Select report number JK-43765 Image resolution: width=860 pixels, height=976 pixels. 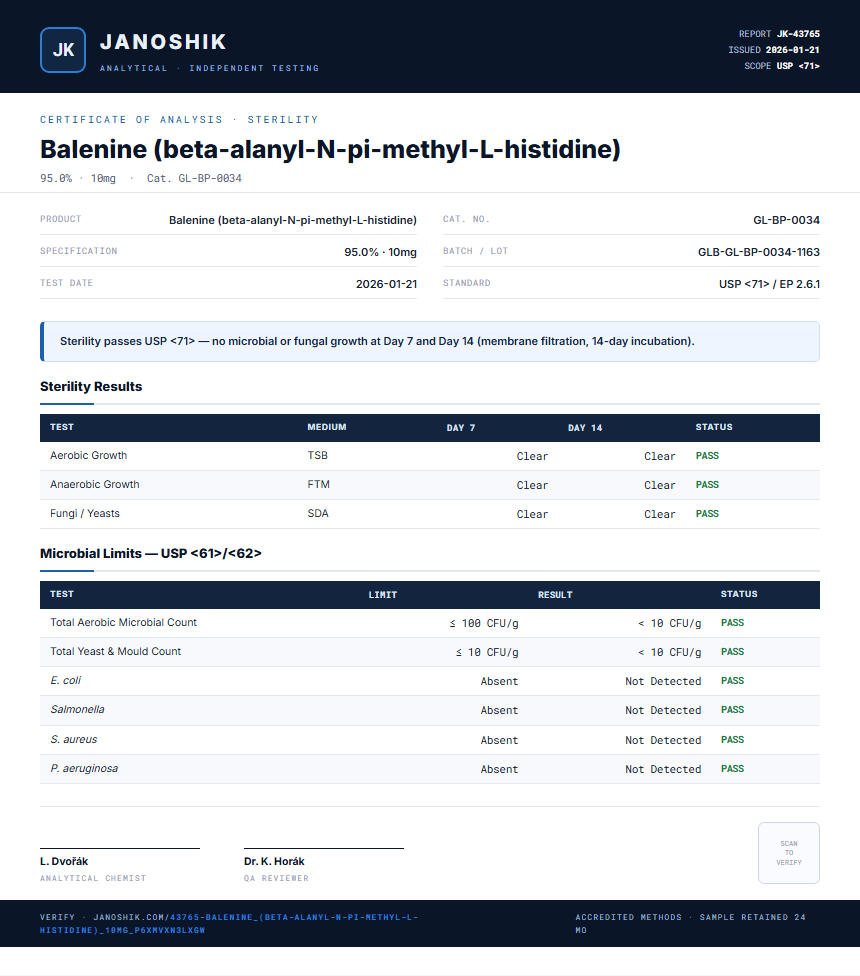[798, 34]
